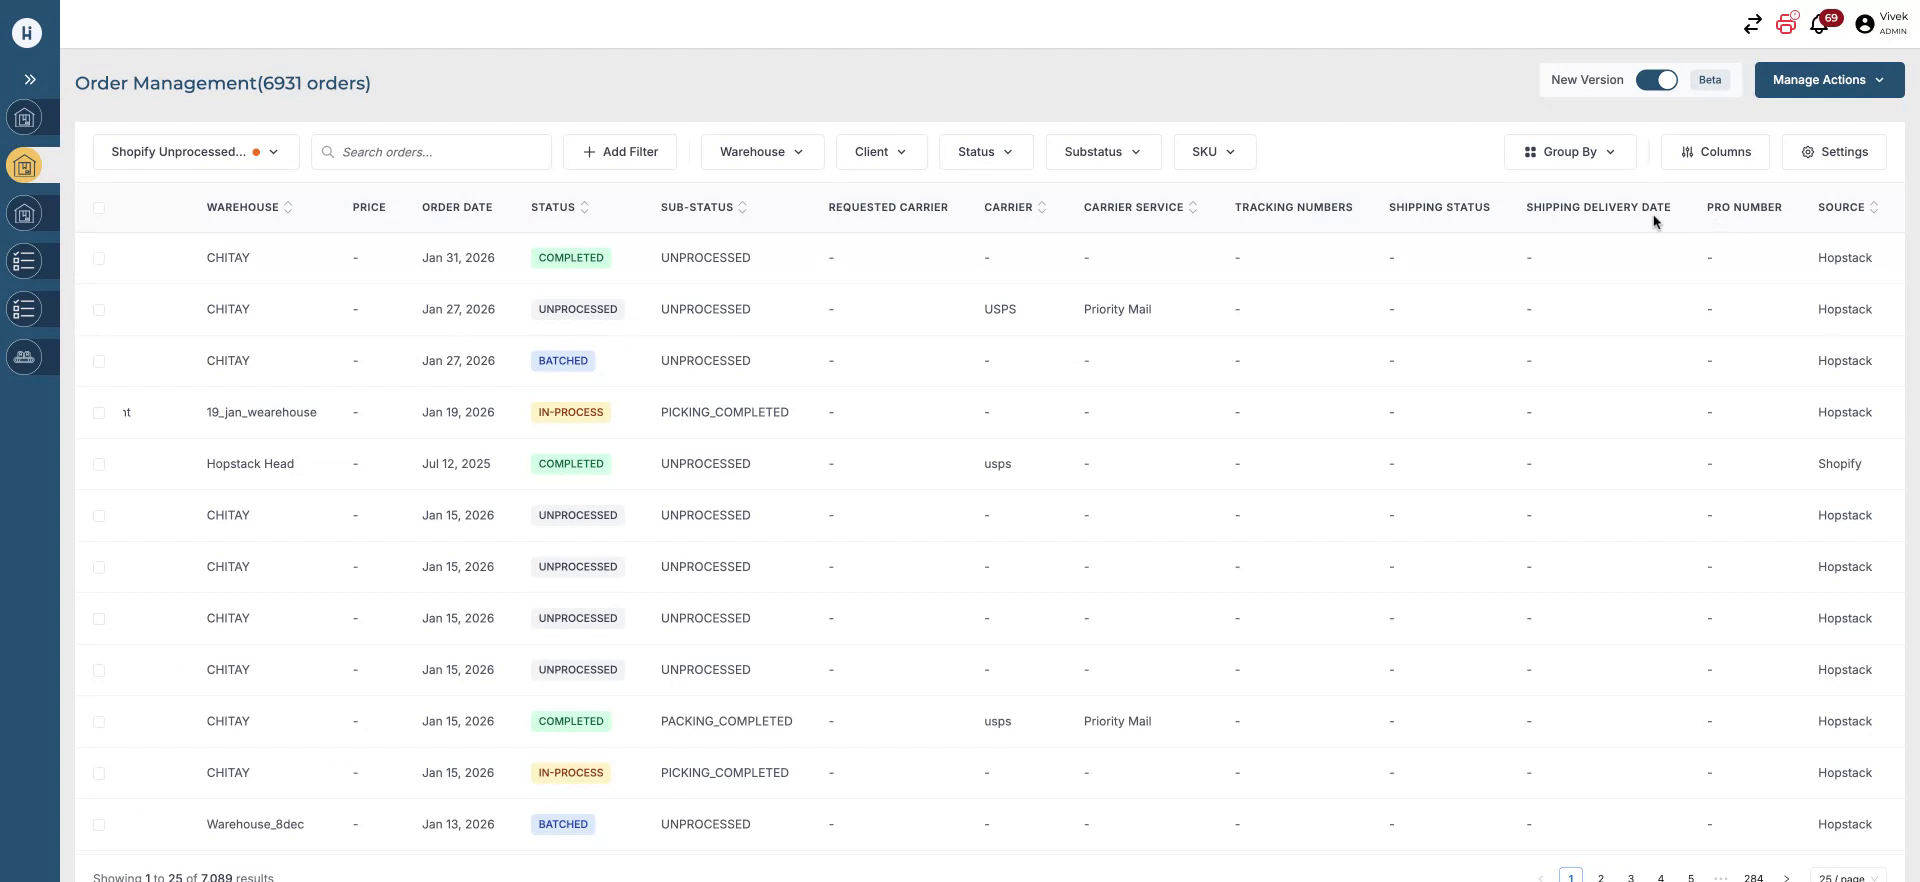Expand the Warehouse filter dropdown
The image size is (1920, 882).
point(762,152)
